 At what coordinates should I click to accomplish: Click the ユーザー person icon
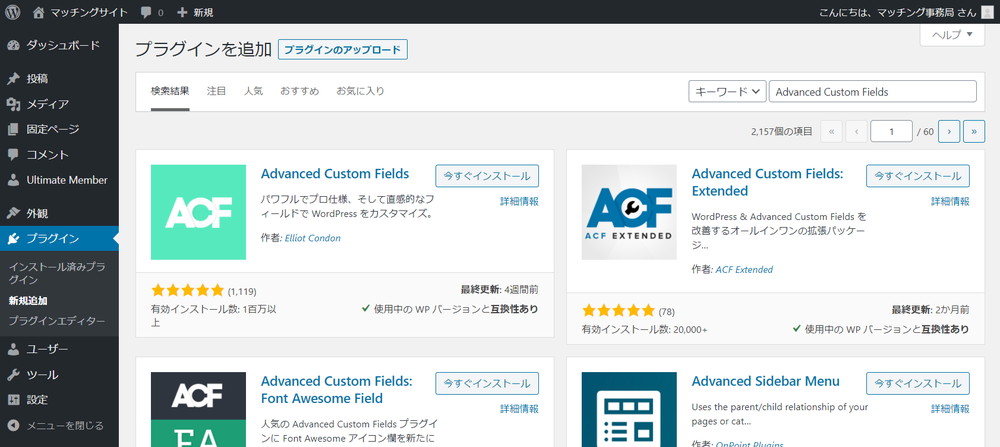coord(13,349)
